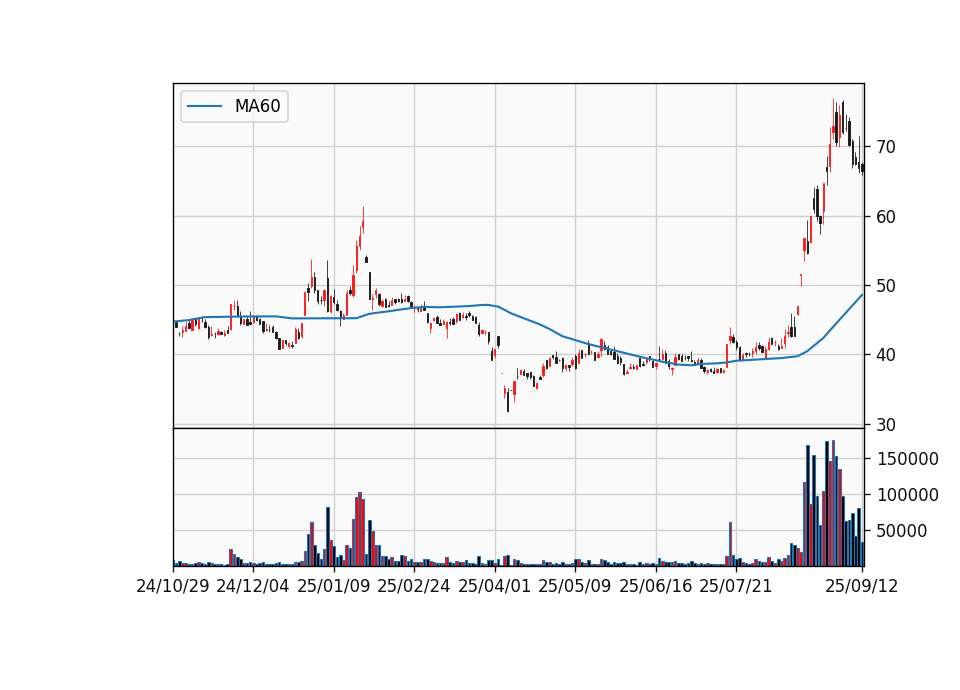Select the 24/10/29 date label
This screenshot has height=690, width=960.
click(x=173, y=586)
